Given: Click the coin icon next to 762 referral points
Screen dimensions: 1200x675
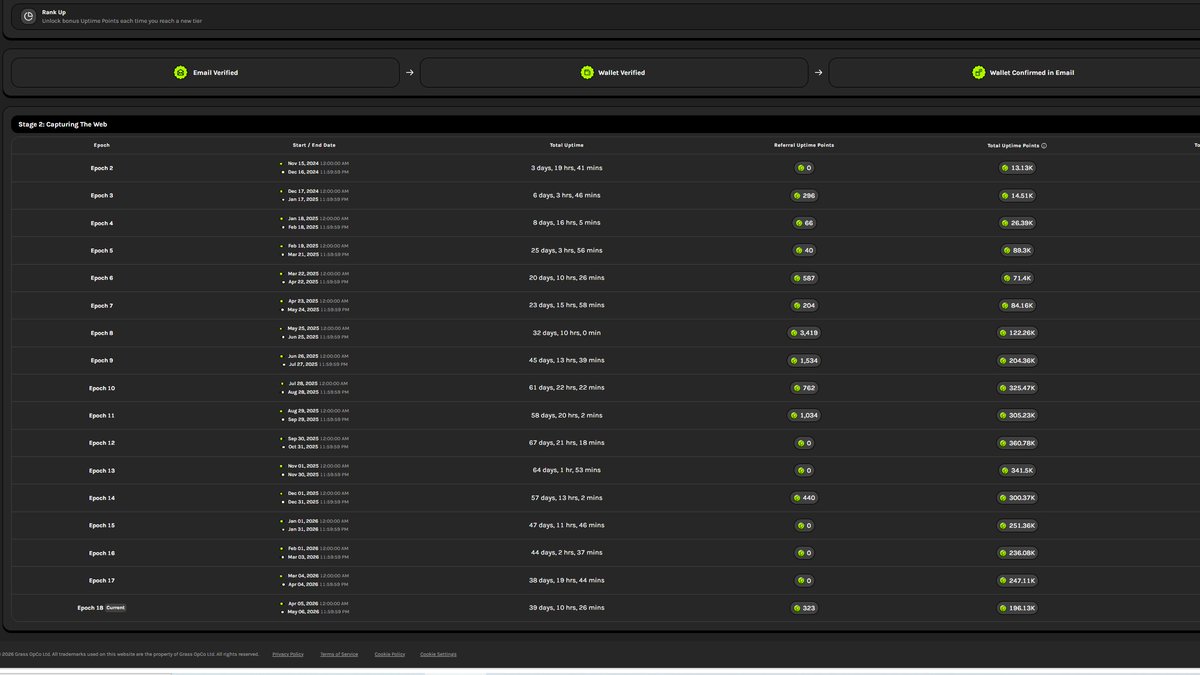Looking at the screenshot, I should pyautogui.click(x=797, y=388).
